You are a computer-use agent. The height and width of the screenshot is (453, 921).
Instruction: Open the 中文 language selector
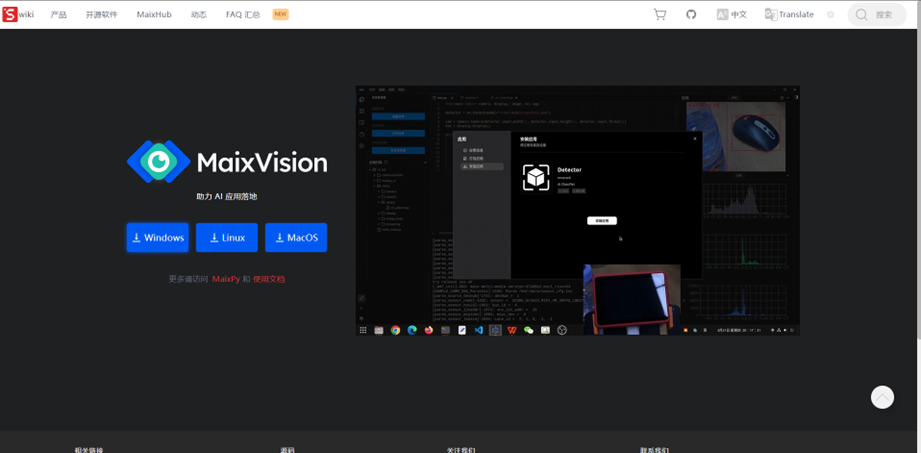(731, 15)
